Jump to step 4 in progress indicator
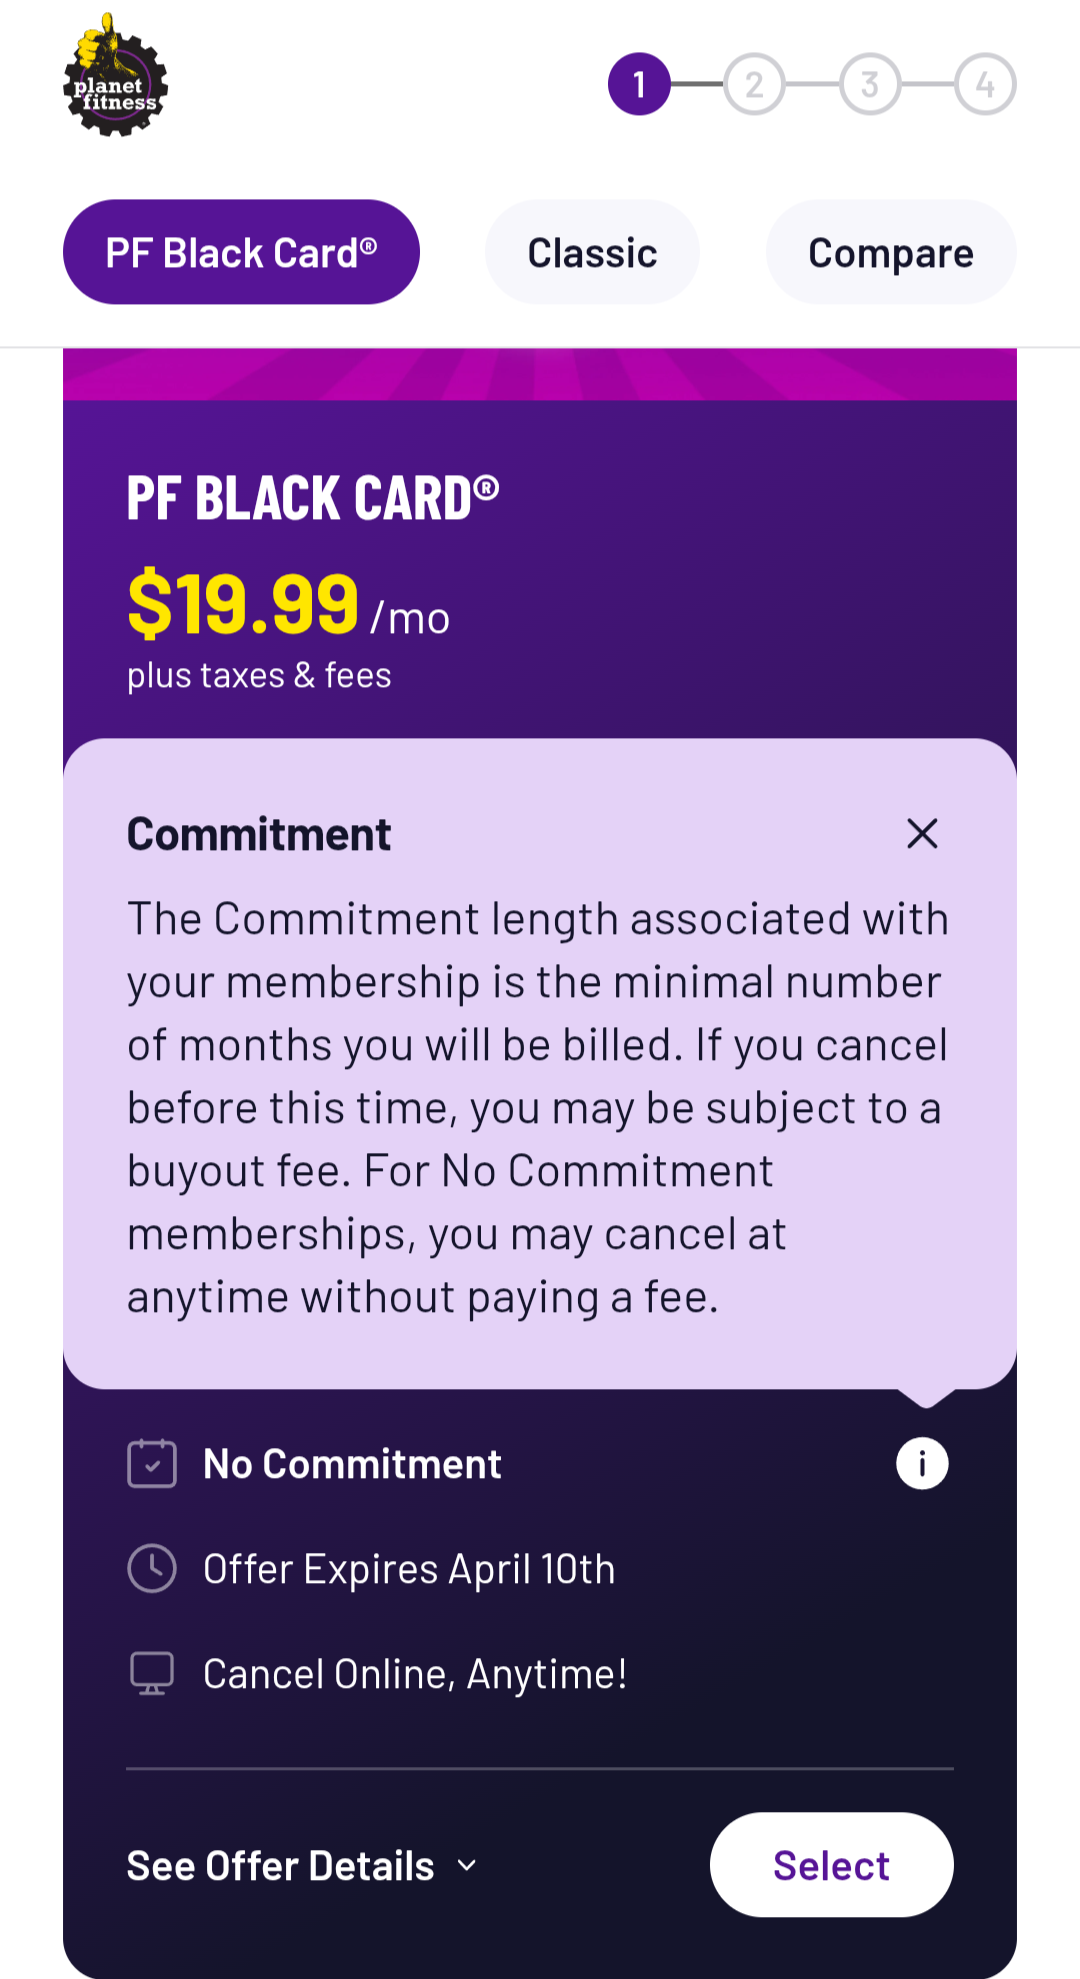Screen dimensions: 1080x1979 [985, 84]
